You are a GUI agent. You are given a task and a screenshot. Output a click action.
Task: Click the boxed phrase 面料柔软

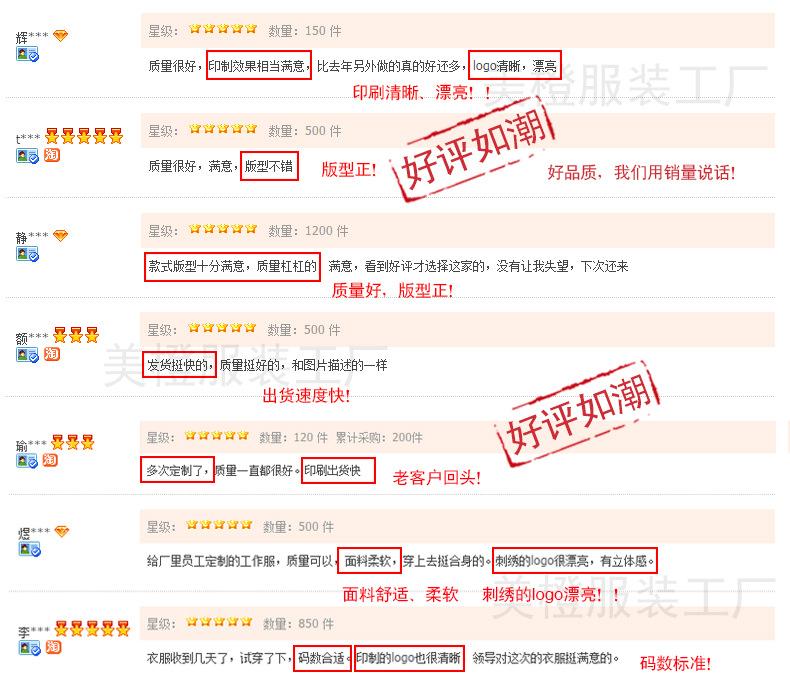click(x=369, y=561)
